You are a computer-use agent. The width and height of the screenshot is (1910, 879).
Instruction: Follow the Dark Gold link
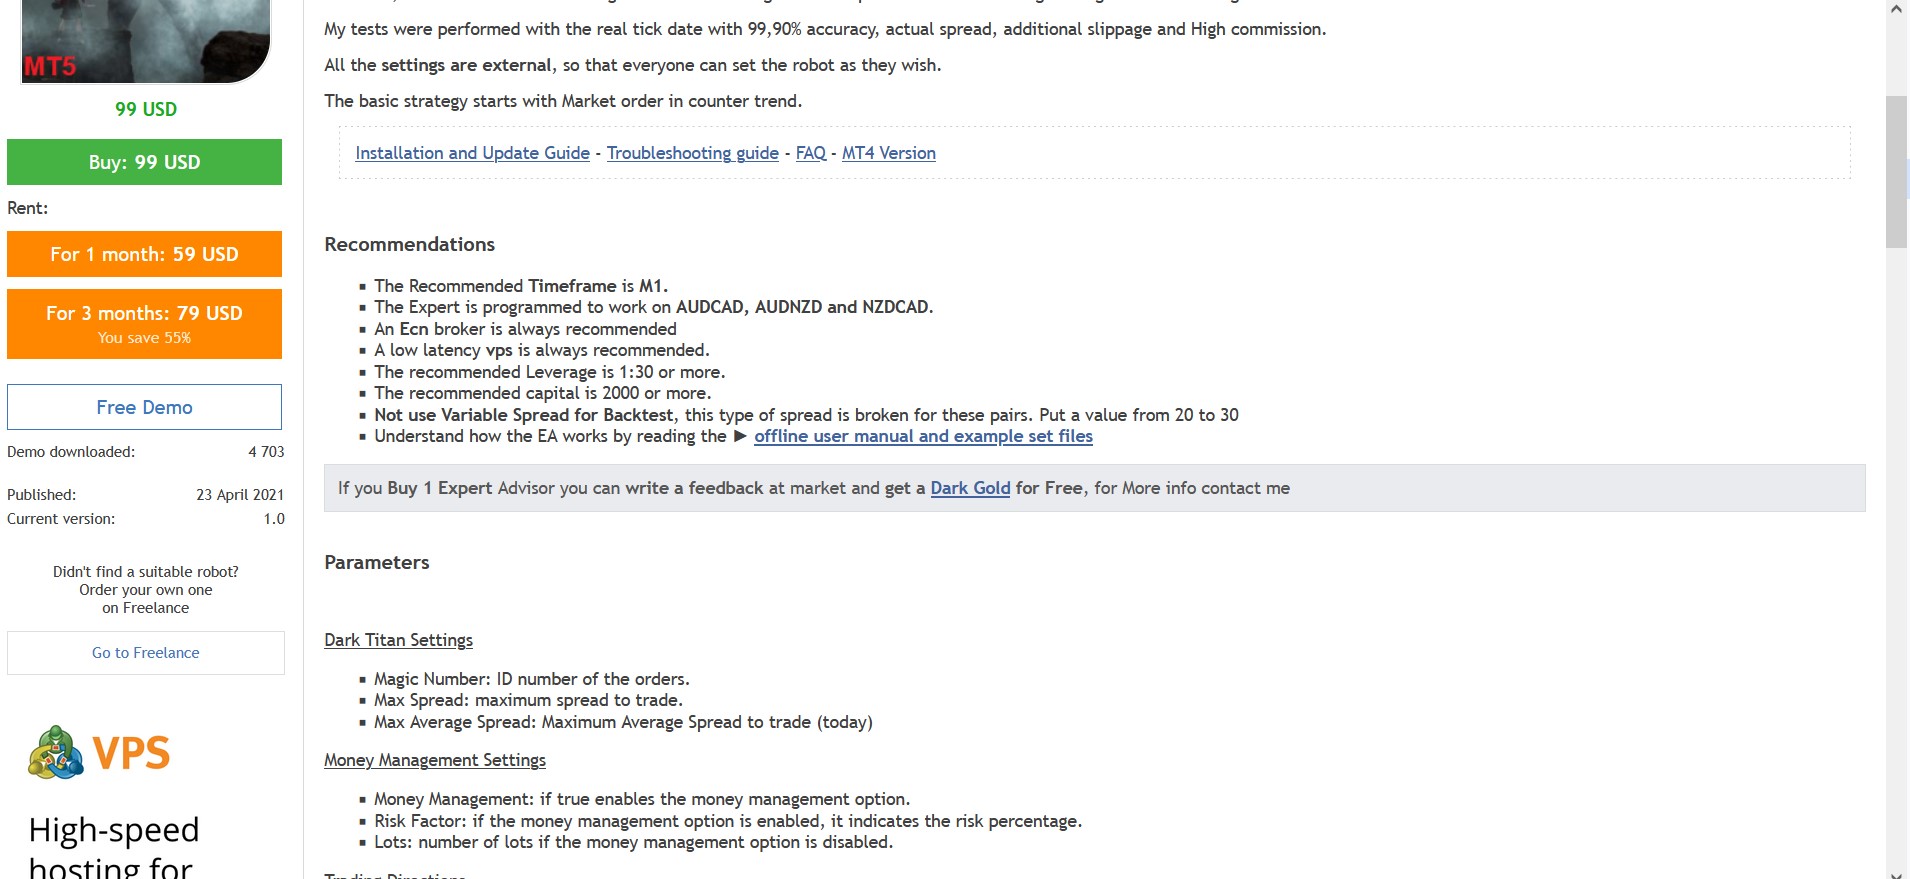(x=970, y=488)
